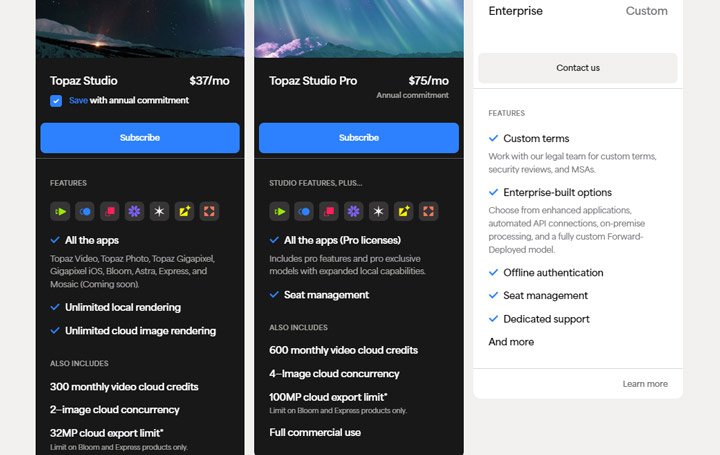The image size is (720, 455).
Task: Click the purple flower Bloom icon in the Topaz Studio Pro card
Action: pyautogui.click(x=354, y=212)
